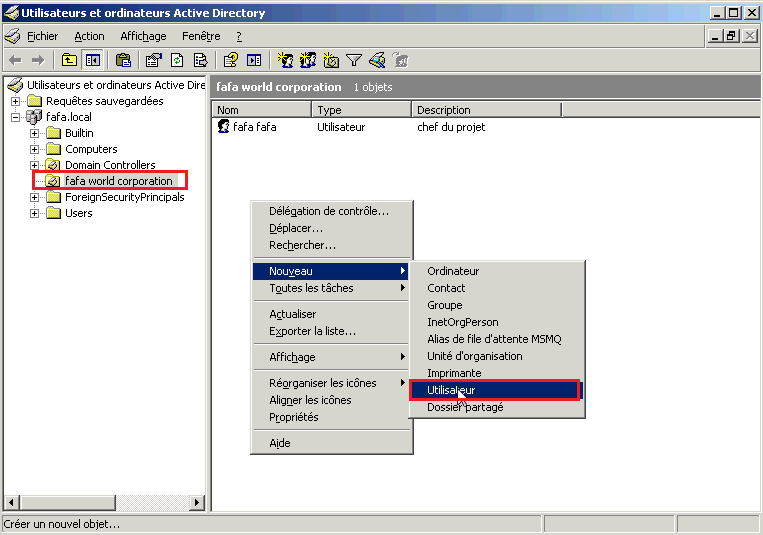Open the ? help menu
Image resolution: width=763 pixels, height=535 pixels.
tap(239, 36)
